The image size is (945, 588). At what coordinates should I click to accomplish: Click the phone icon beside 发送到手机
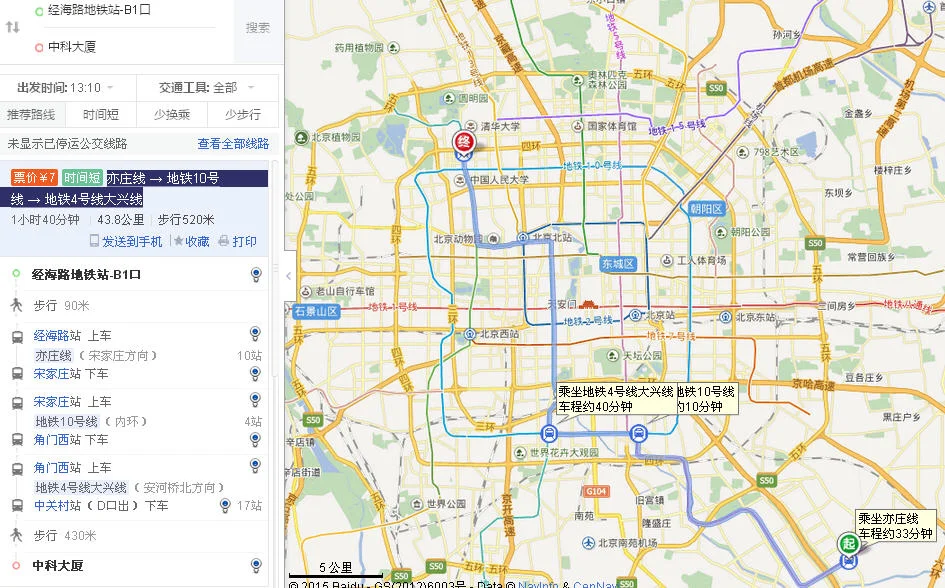[x=94, y=241]
